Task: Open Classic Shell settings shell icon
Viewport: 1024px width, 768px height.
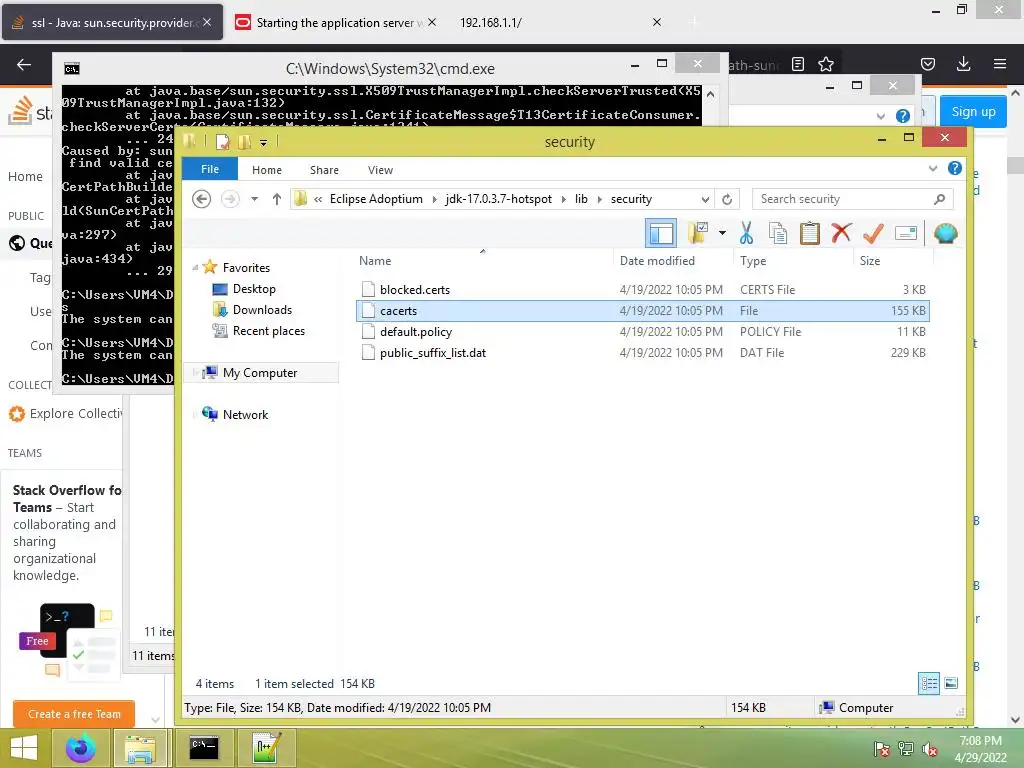Action: click(945, 233)
